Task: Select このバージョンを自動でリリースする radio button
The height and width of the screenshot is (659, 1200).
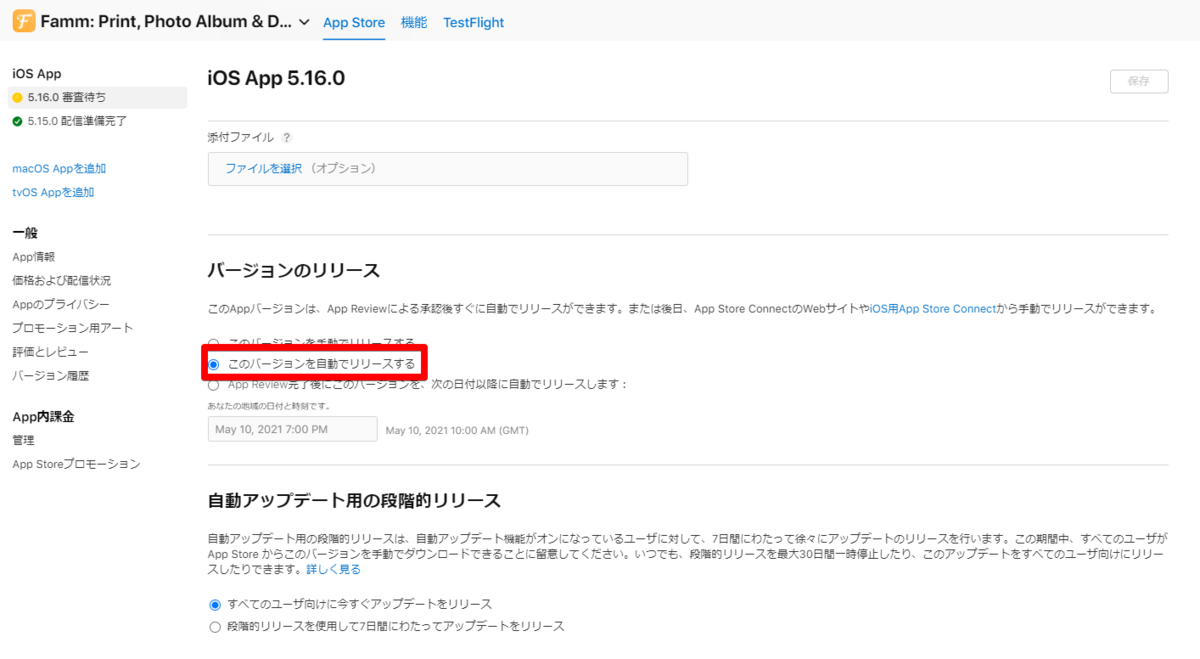Action: pos(214,364)
